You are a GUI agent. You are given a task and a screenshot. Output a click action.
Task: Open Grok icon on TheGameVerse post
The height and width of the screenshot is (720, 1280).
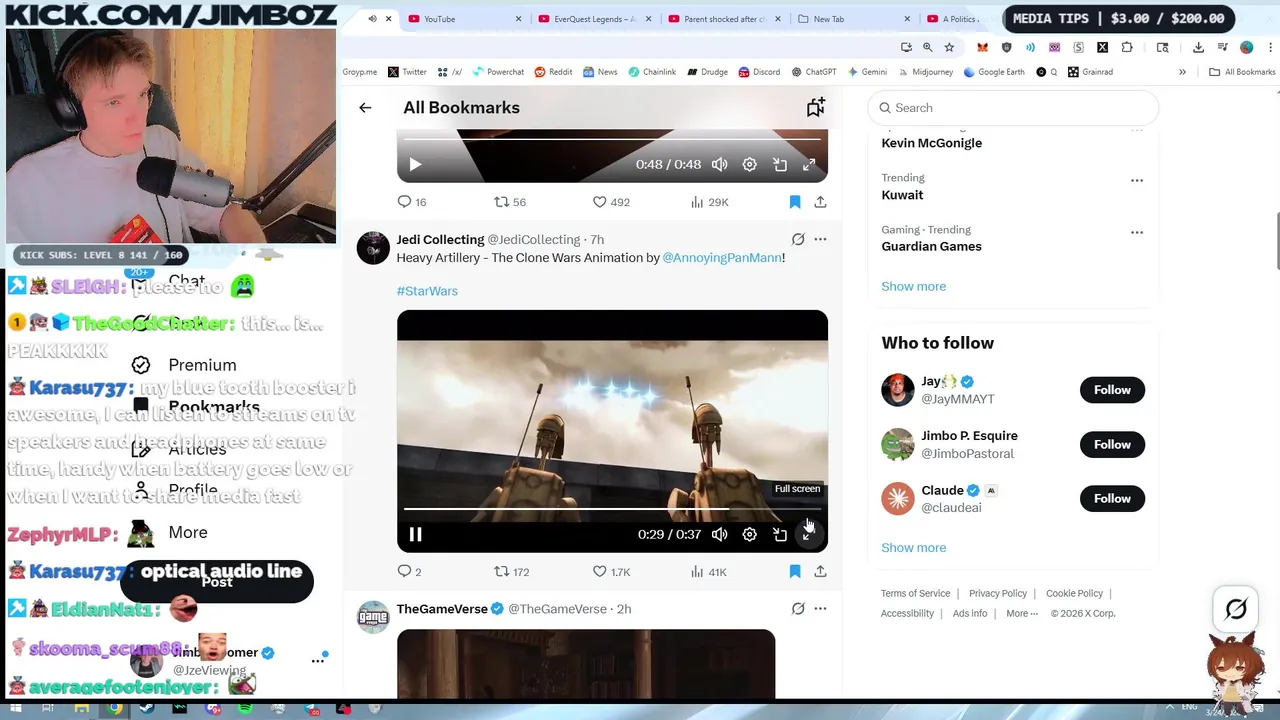point(798,609)
